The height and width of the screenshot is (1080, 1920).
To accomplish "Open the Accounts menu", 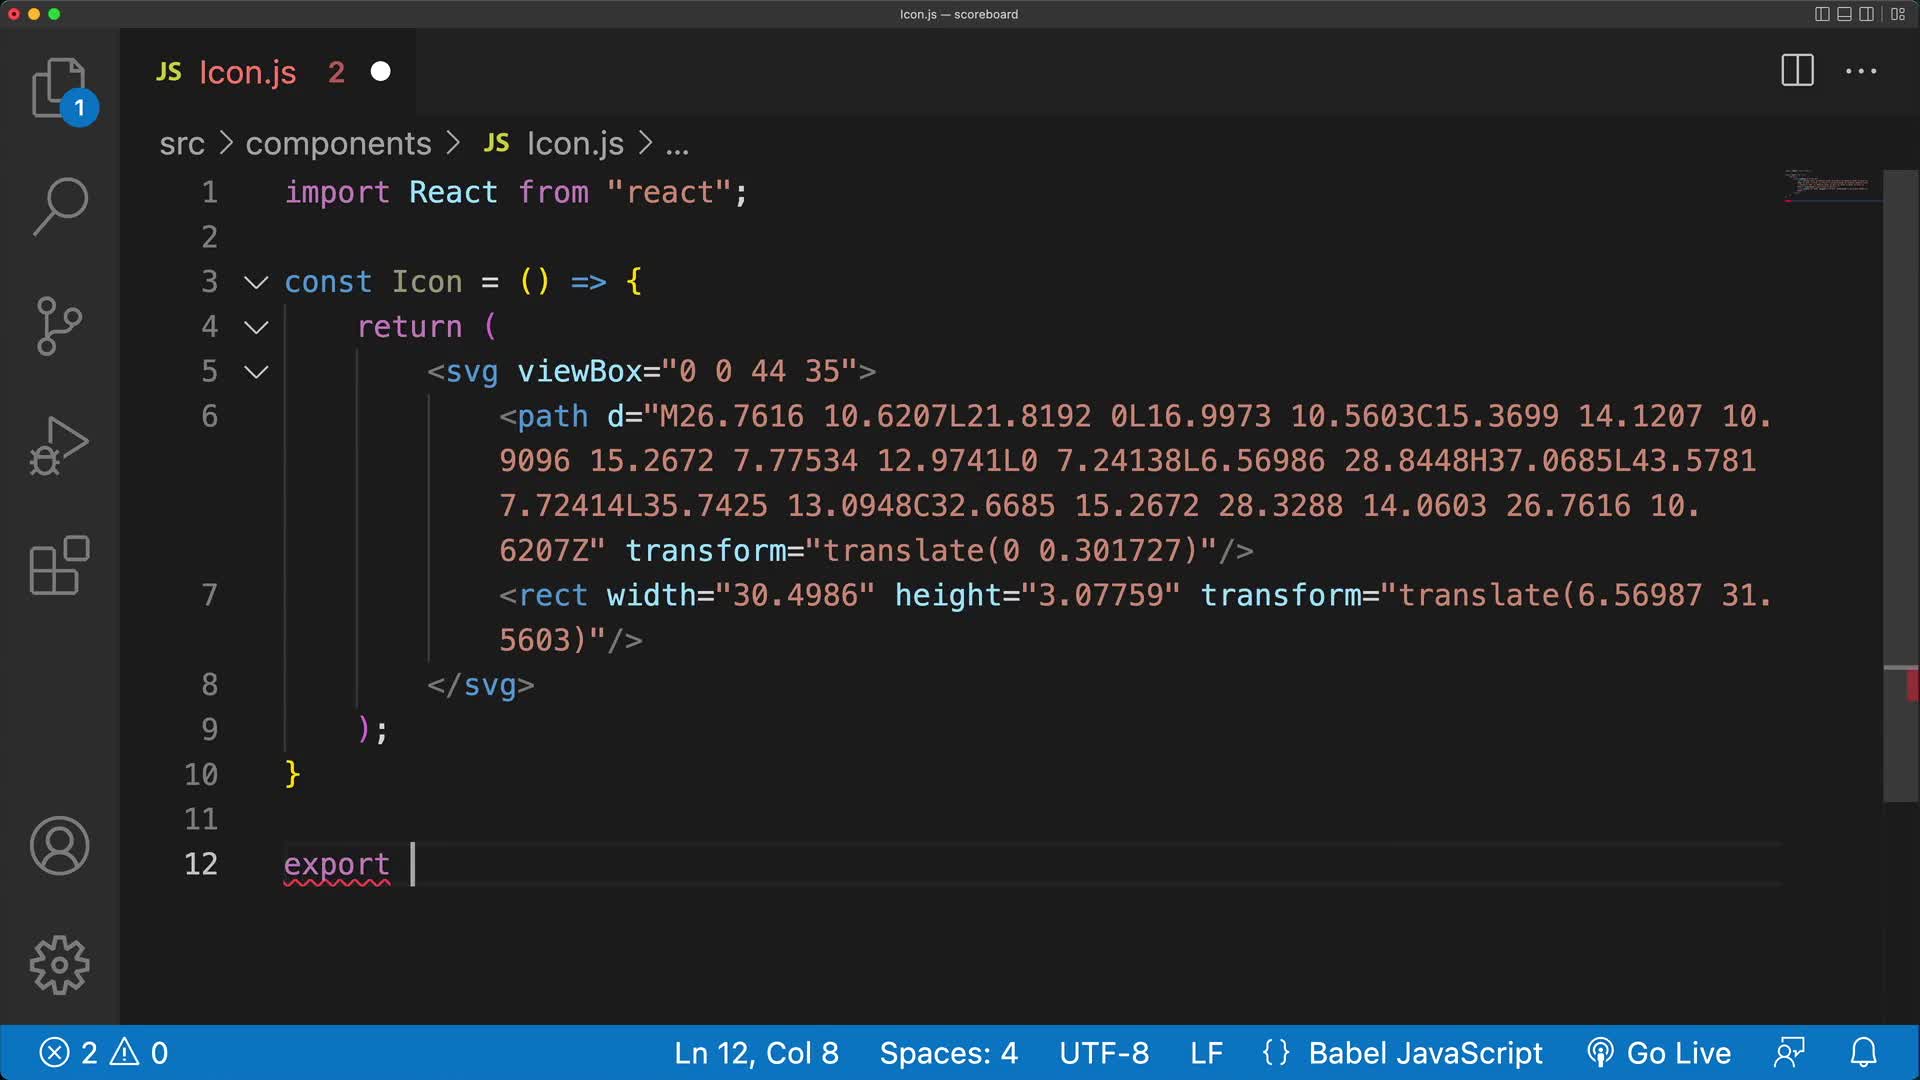I will (60, 845).
